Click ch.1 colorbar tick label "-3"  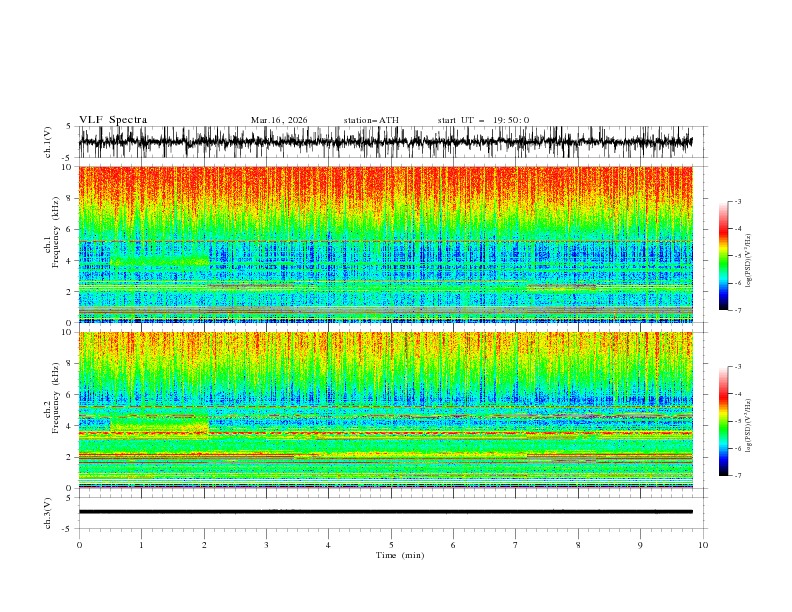click(738, 201)
